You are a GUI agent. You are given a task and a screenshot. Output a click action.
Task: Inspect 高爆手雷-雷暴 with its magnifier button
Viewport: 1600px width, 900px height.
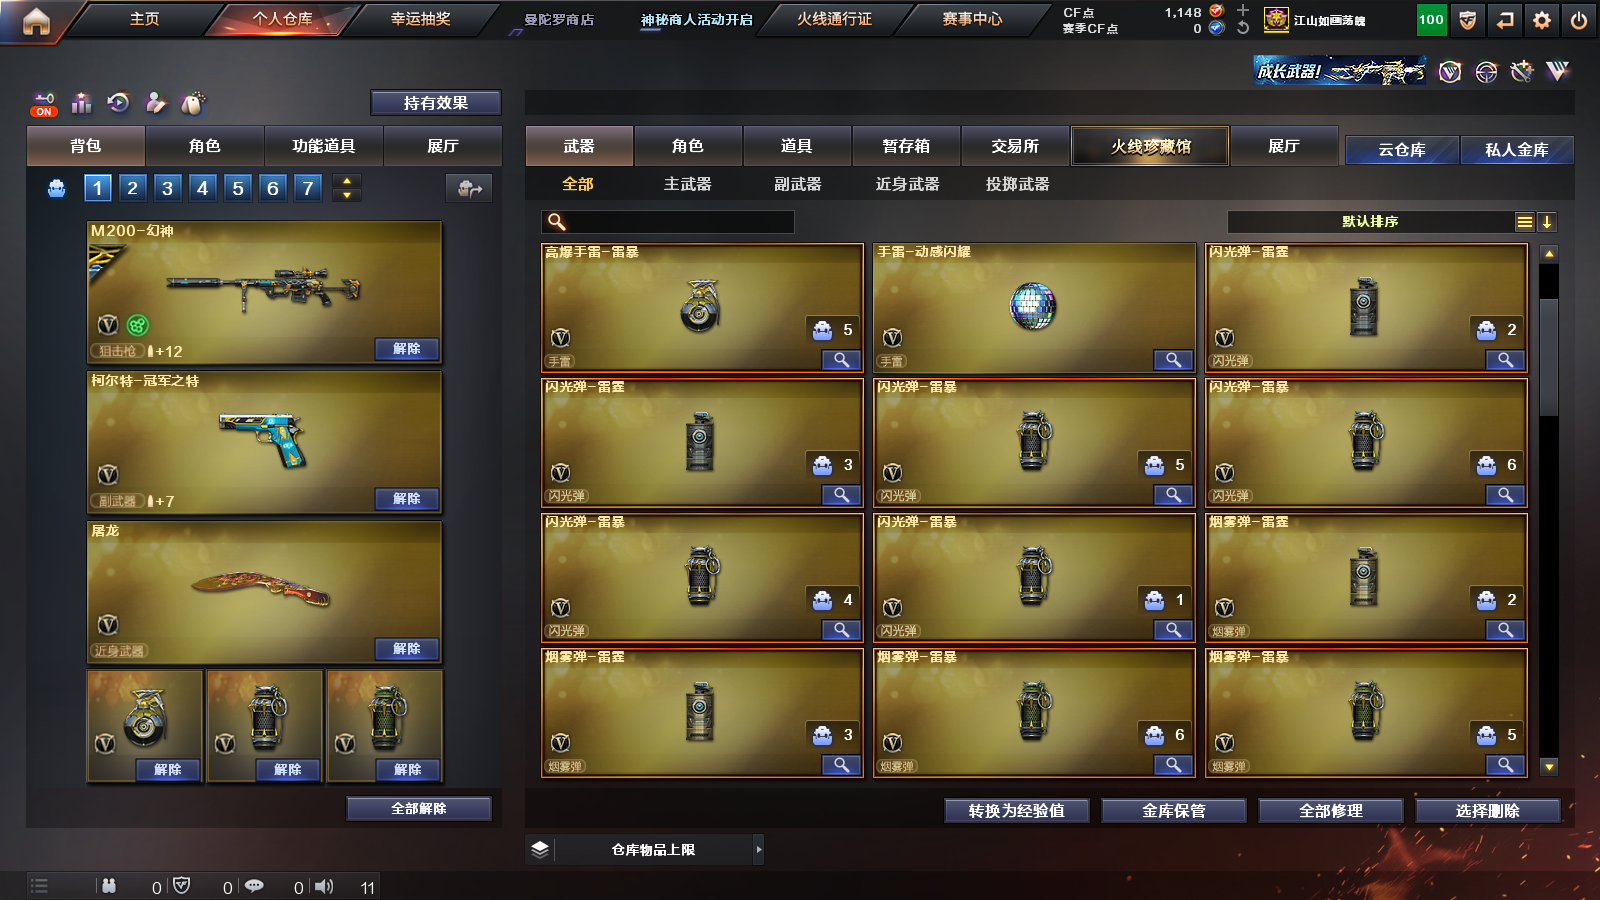coord(842,360)
